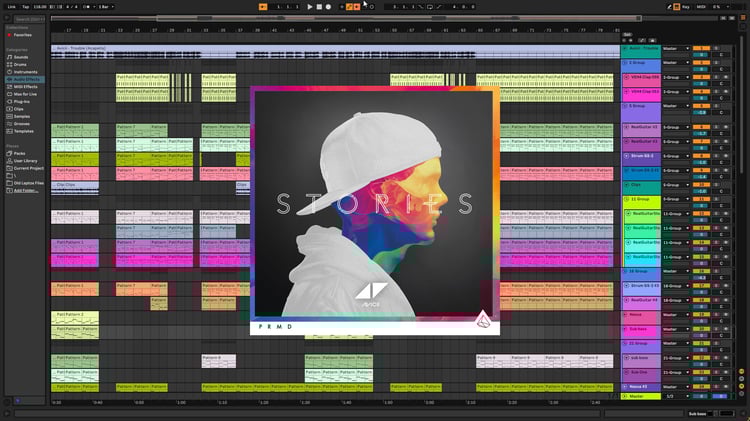The width and height of the screenshot is (750, 421).
Task: Select Clips browser category
Action: (x=19, y=109)
